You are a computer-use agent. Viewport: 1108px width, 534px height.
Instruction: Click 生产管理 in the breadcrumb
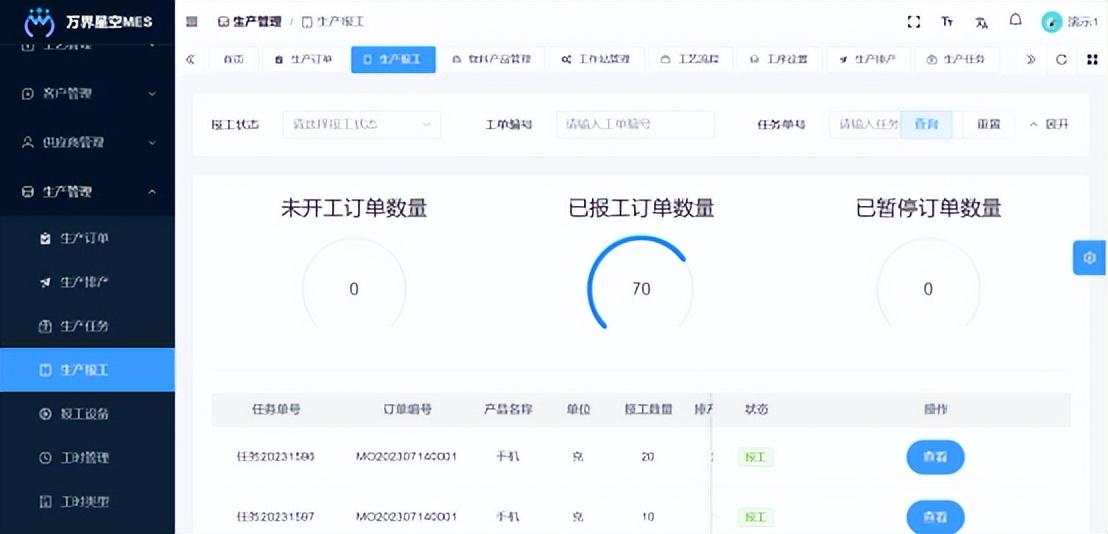[251, 22]
